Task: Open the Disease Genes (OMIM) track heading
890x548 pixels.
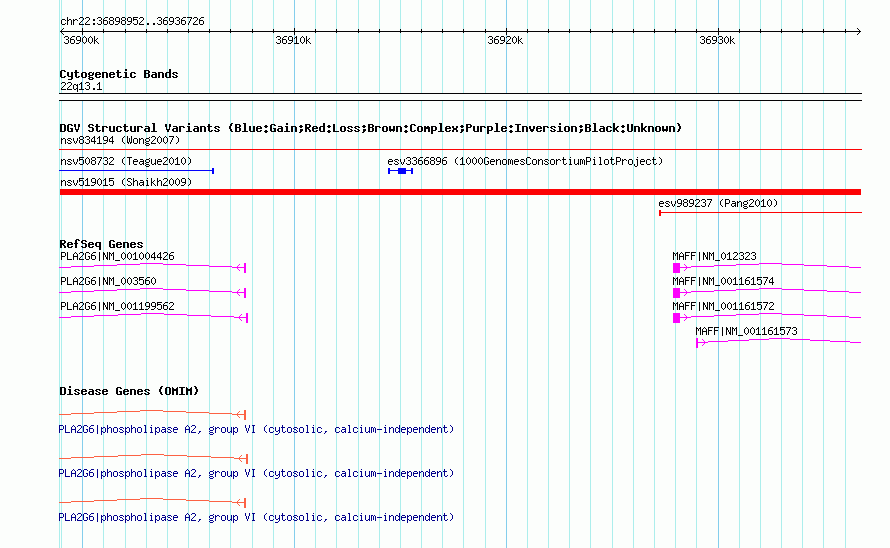Action: pos(129,391)
